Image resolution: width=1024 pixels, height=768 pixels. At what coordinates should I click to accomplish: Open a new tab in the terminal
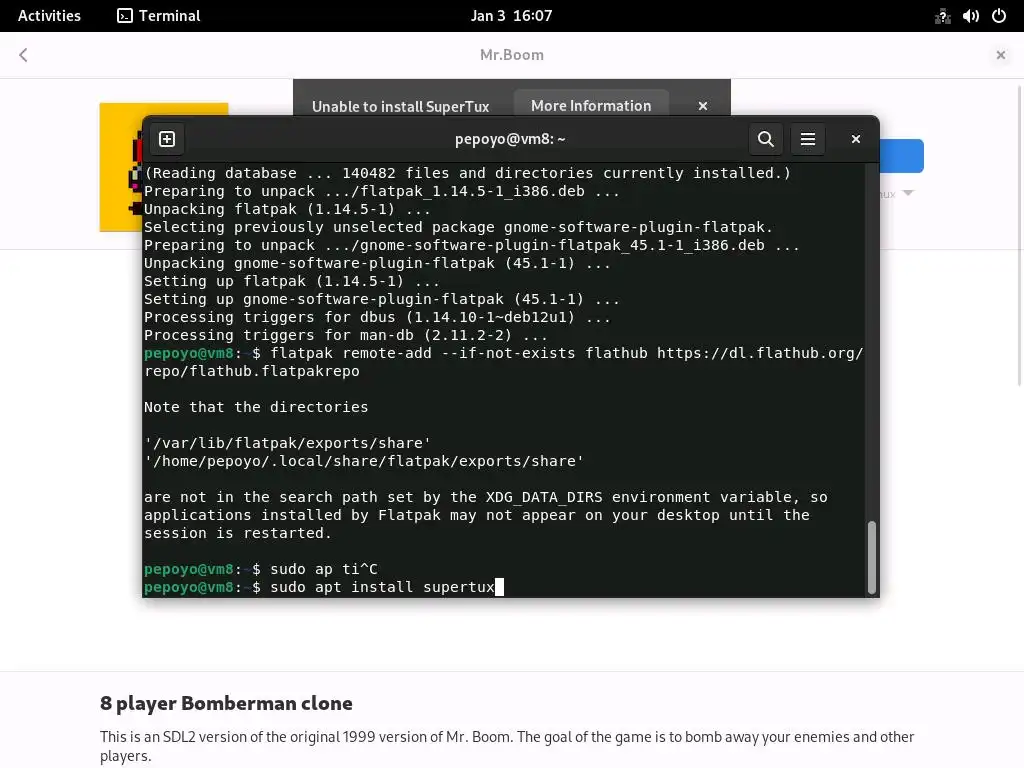[x=167, y=139]
